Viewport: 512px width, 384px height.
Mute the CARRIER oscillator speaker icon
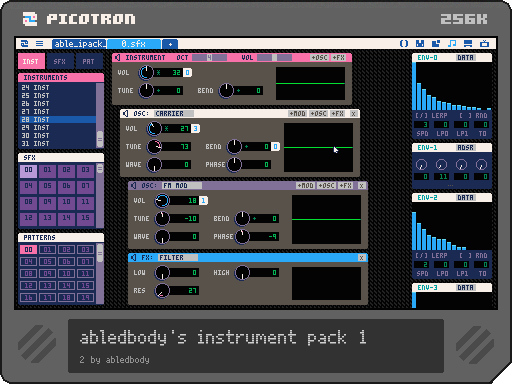click(x=126, y=114)
